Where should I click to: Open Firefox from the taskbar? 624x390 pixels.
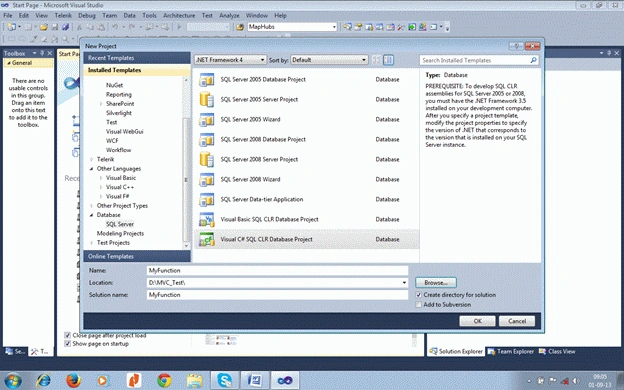73,381
